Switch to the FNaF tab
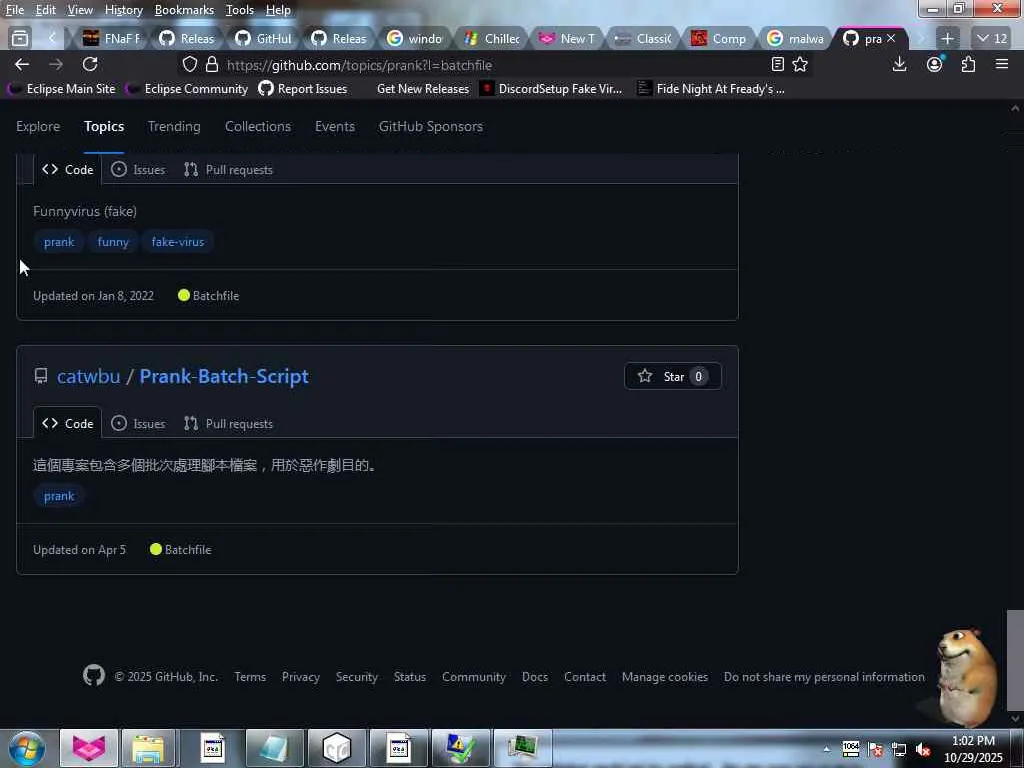Image resolution: width=1024 pixels, height=768 pixels. coord(112,39)
